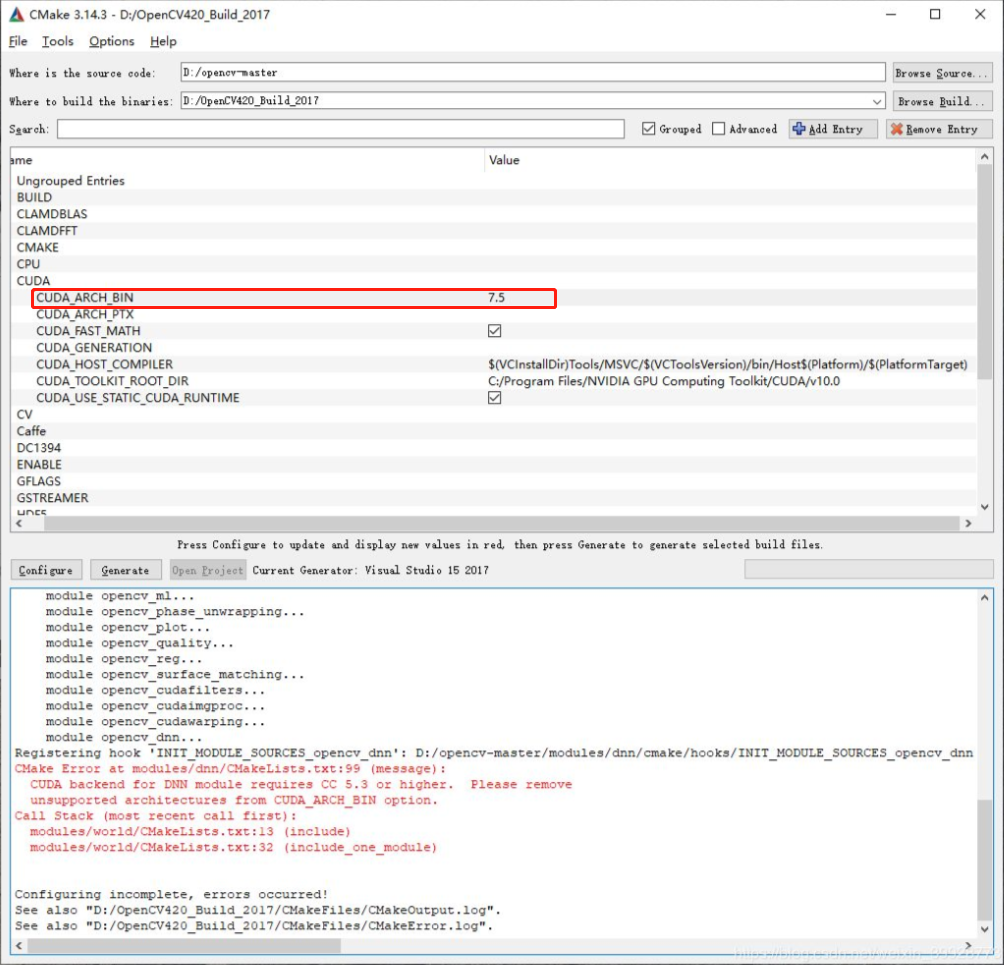Click the grayed Open Project button

[207, 569]
